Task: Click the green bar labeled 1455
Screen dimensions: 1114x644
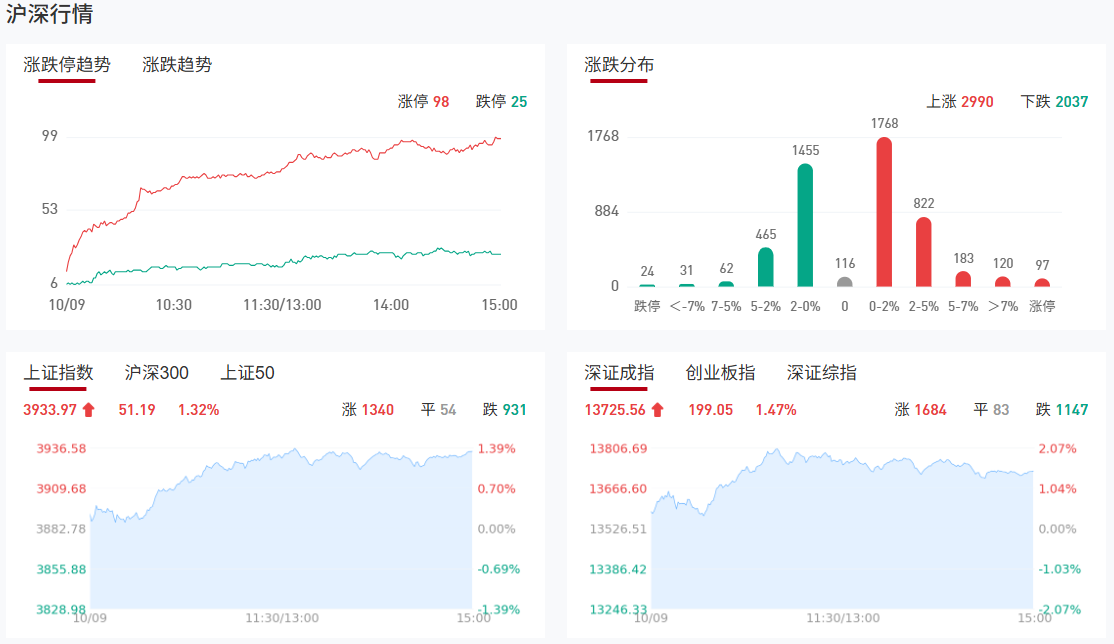Action: coord(805,225)
